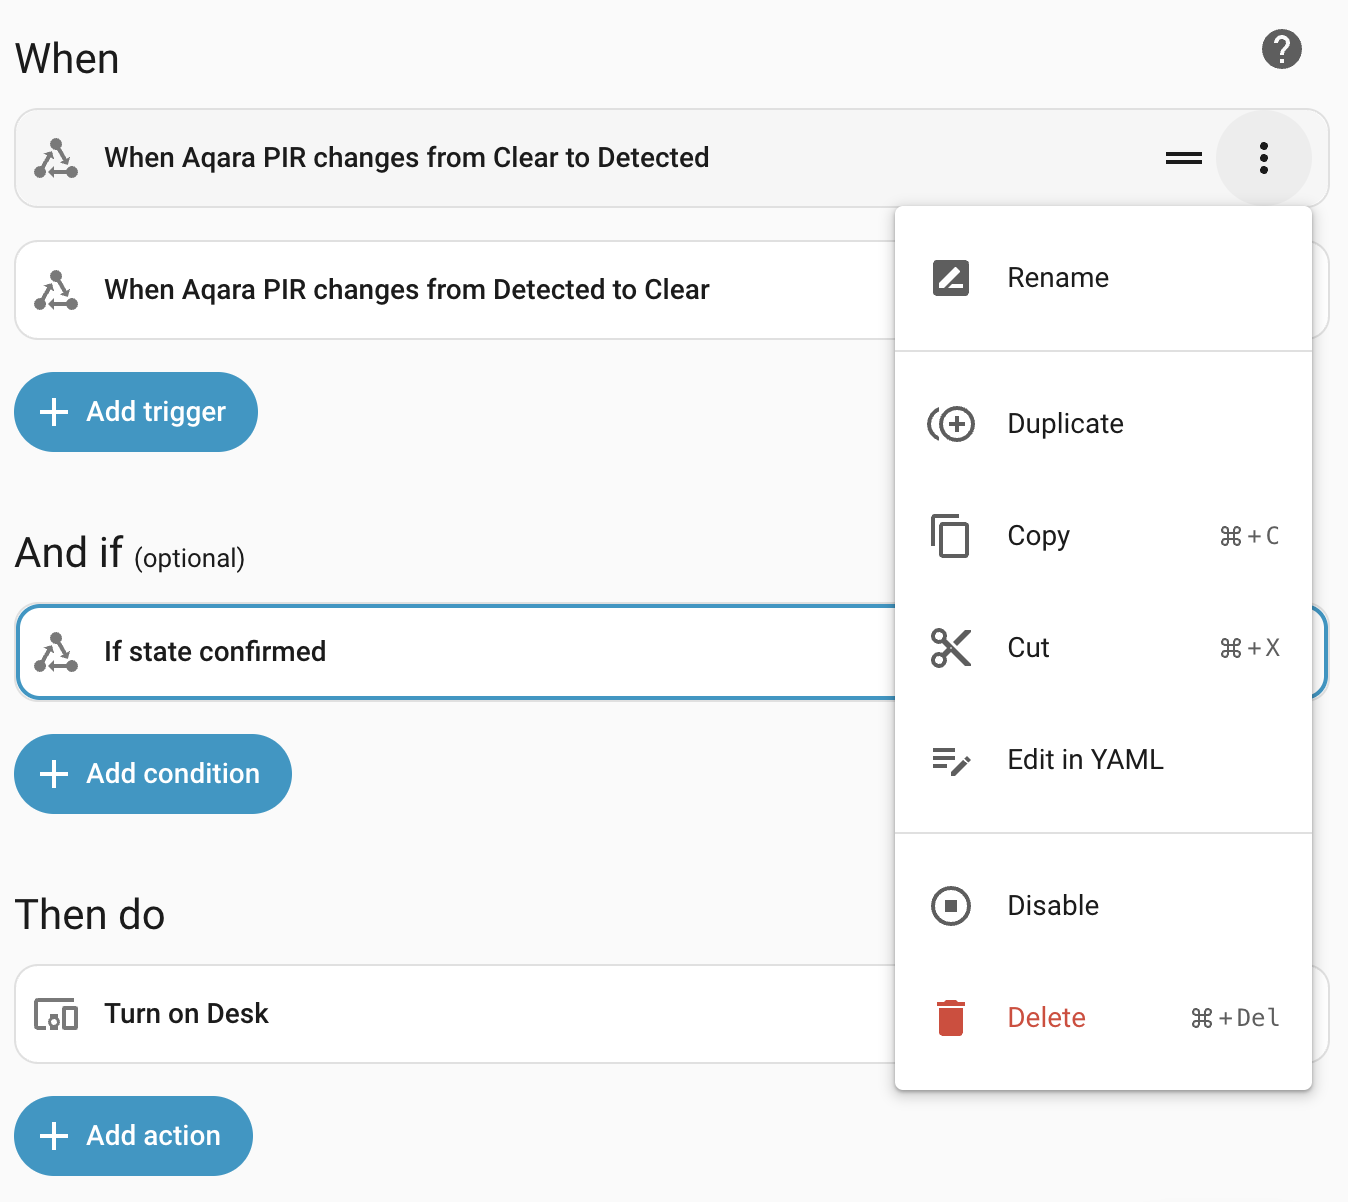1348x1202 pixels.
Task: Click the device icon beside Turn on Desk
Action: [x=56, y=1014]
